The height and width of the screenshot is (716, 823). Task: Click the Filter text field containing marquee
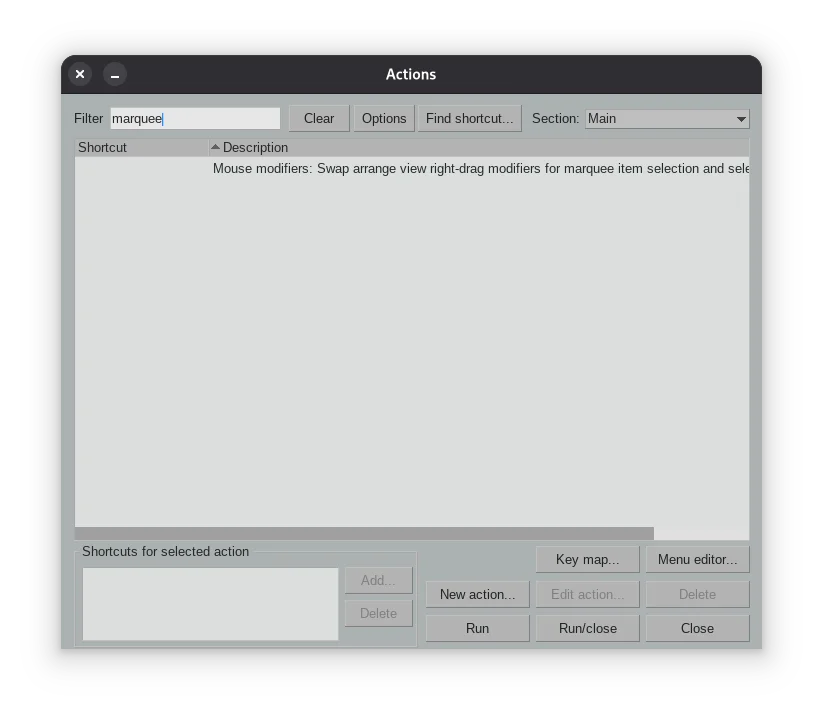195,119
